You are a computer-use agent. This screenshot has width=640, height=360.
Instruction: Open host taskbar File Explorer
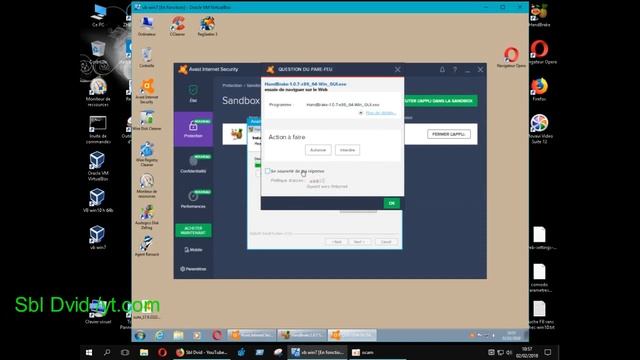coord(144,352)
